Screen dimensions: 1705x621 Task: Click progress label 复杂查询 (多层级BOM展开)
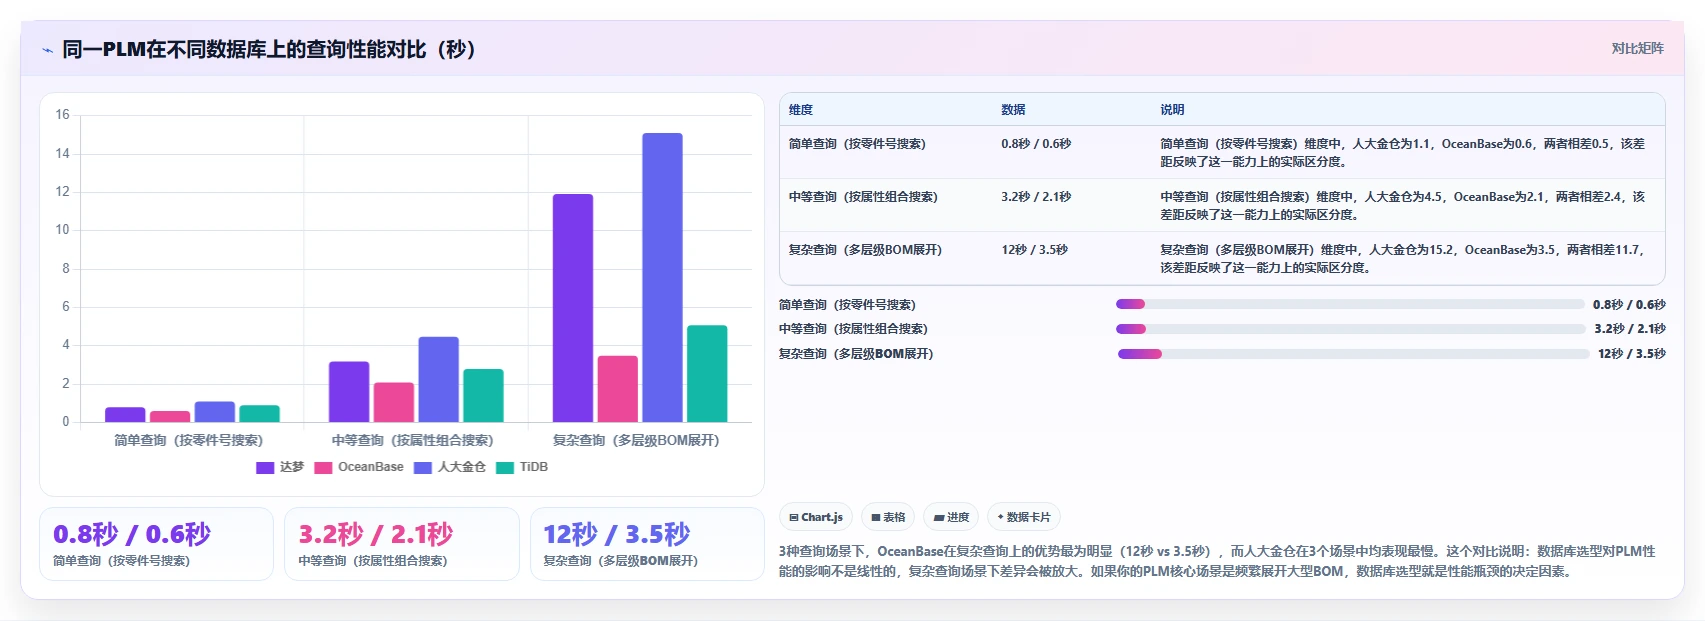pyautogui.click(x=856, y=354)
